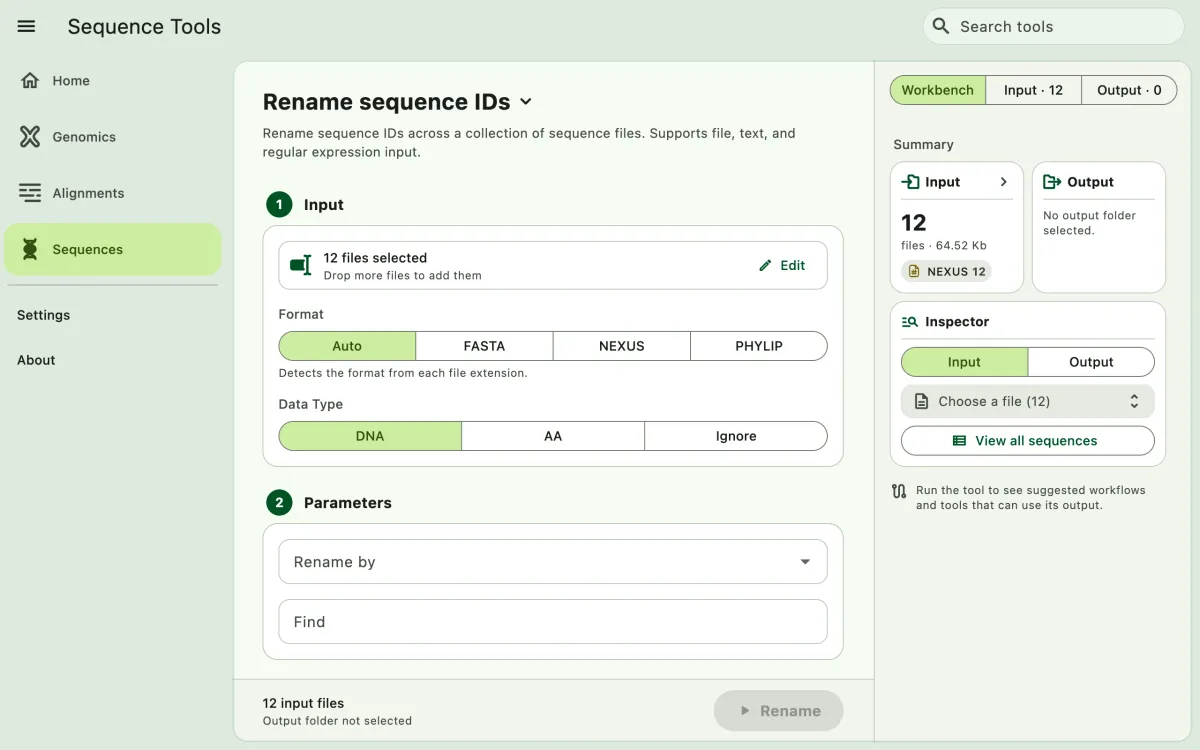Image resolution: width=1200 pixels, height=750 pixels.
Task: Click 'Output folder not selected' status text
Action: 337,721
